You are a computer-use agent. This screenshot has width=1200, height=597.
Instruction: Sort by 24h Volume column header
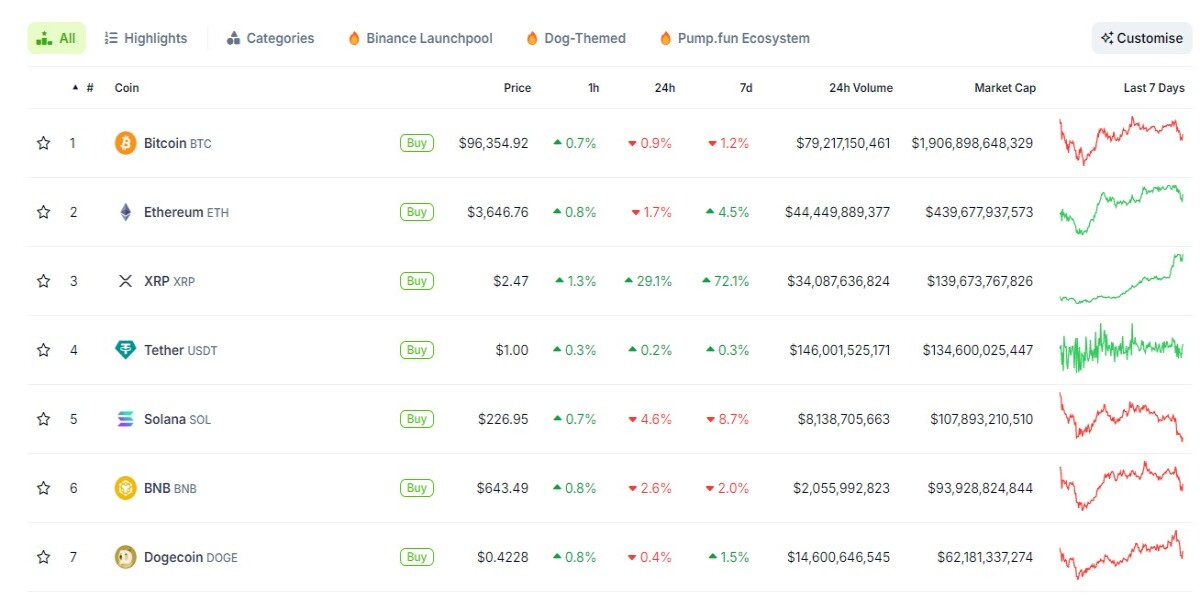[861, 88]
